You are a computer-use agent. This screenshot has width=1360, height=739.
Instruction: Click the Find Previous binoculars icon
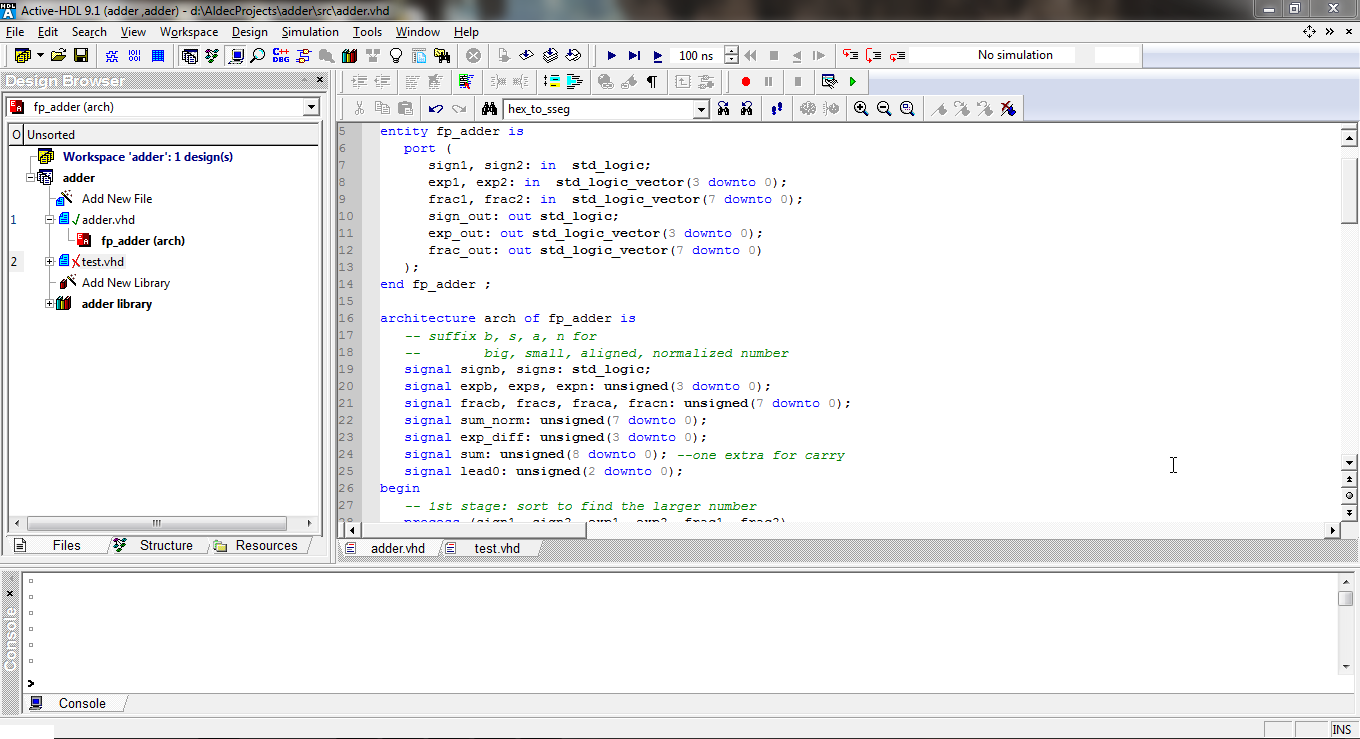click(x=746, y=108)
